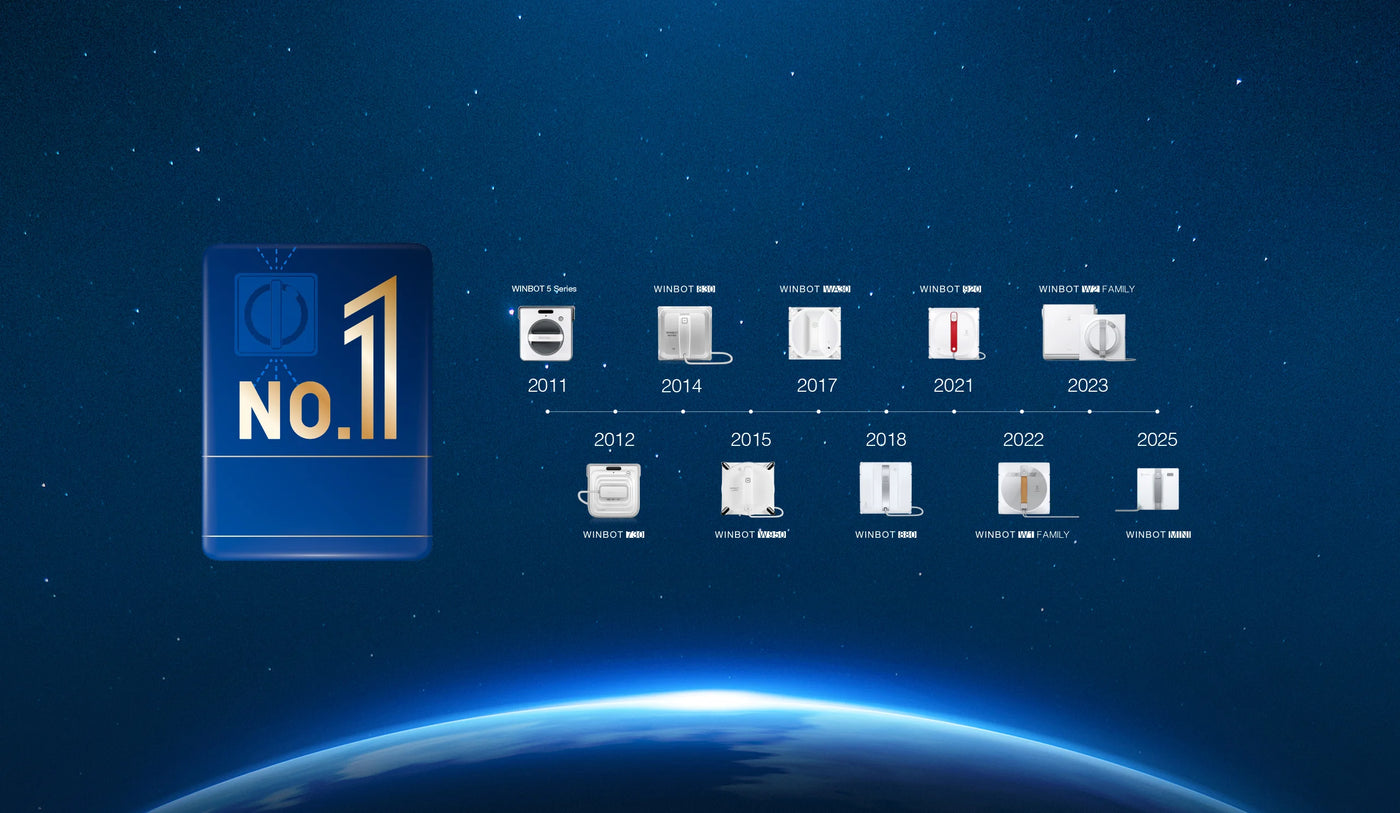Viewport: 1400px width, 813px height.
Task: Select the 2022 year label
Action: tap(1023, 440)
